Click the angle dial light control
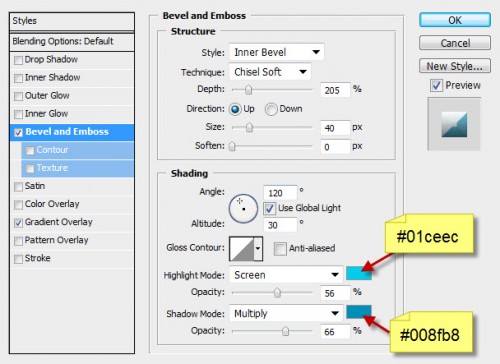This screenshot has width=500, height=364. pos(243,209)
